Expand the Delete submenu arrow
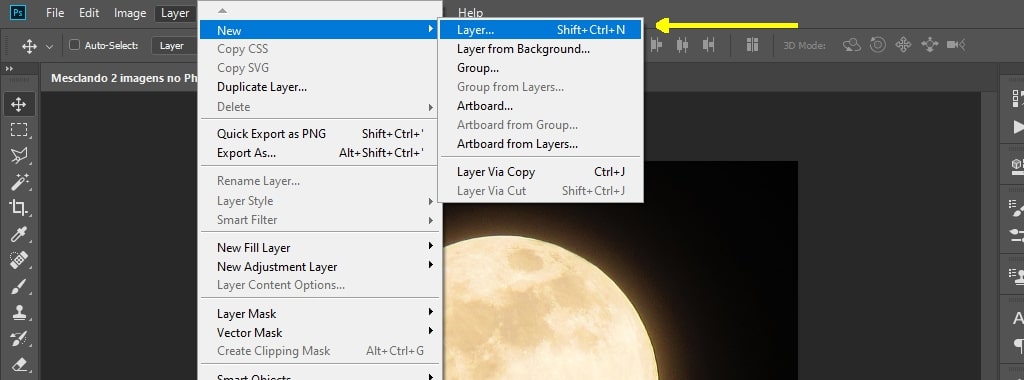This screenshot has height=380, width=1024. [431, 106]
